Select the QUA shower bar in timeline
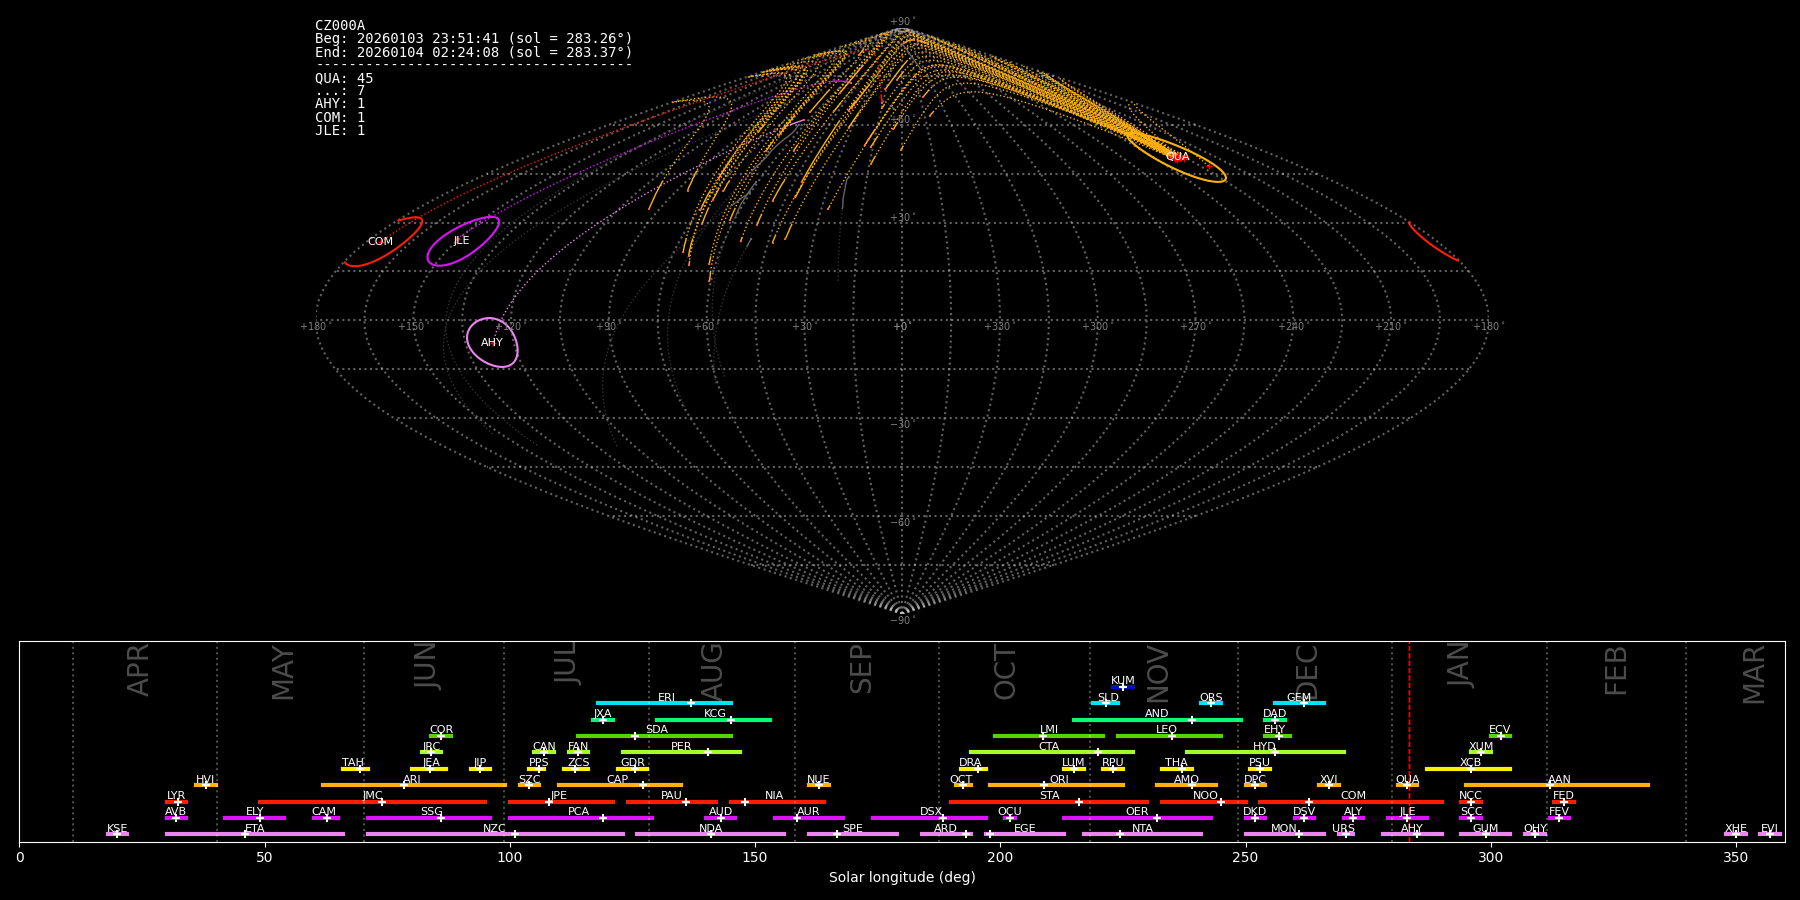1800x900 pixels. pos(1407,785)
